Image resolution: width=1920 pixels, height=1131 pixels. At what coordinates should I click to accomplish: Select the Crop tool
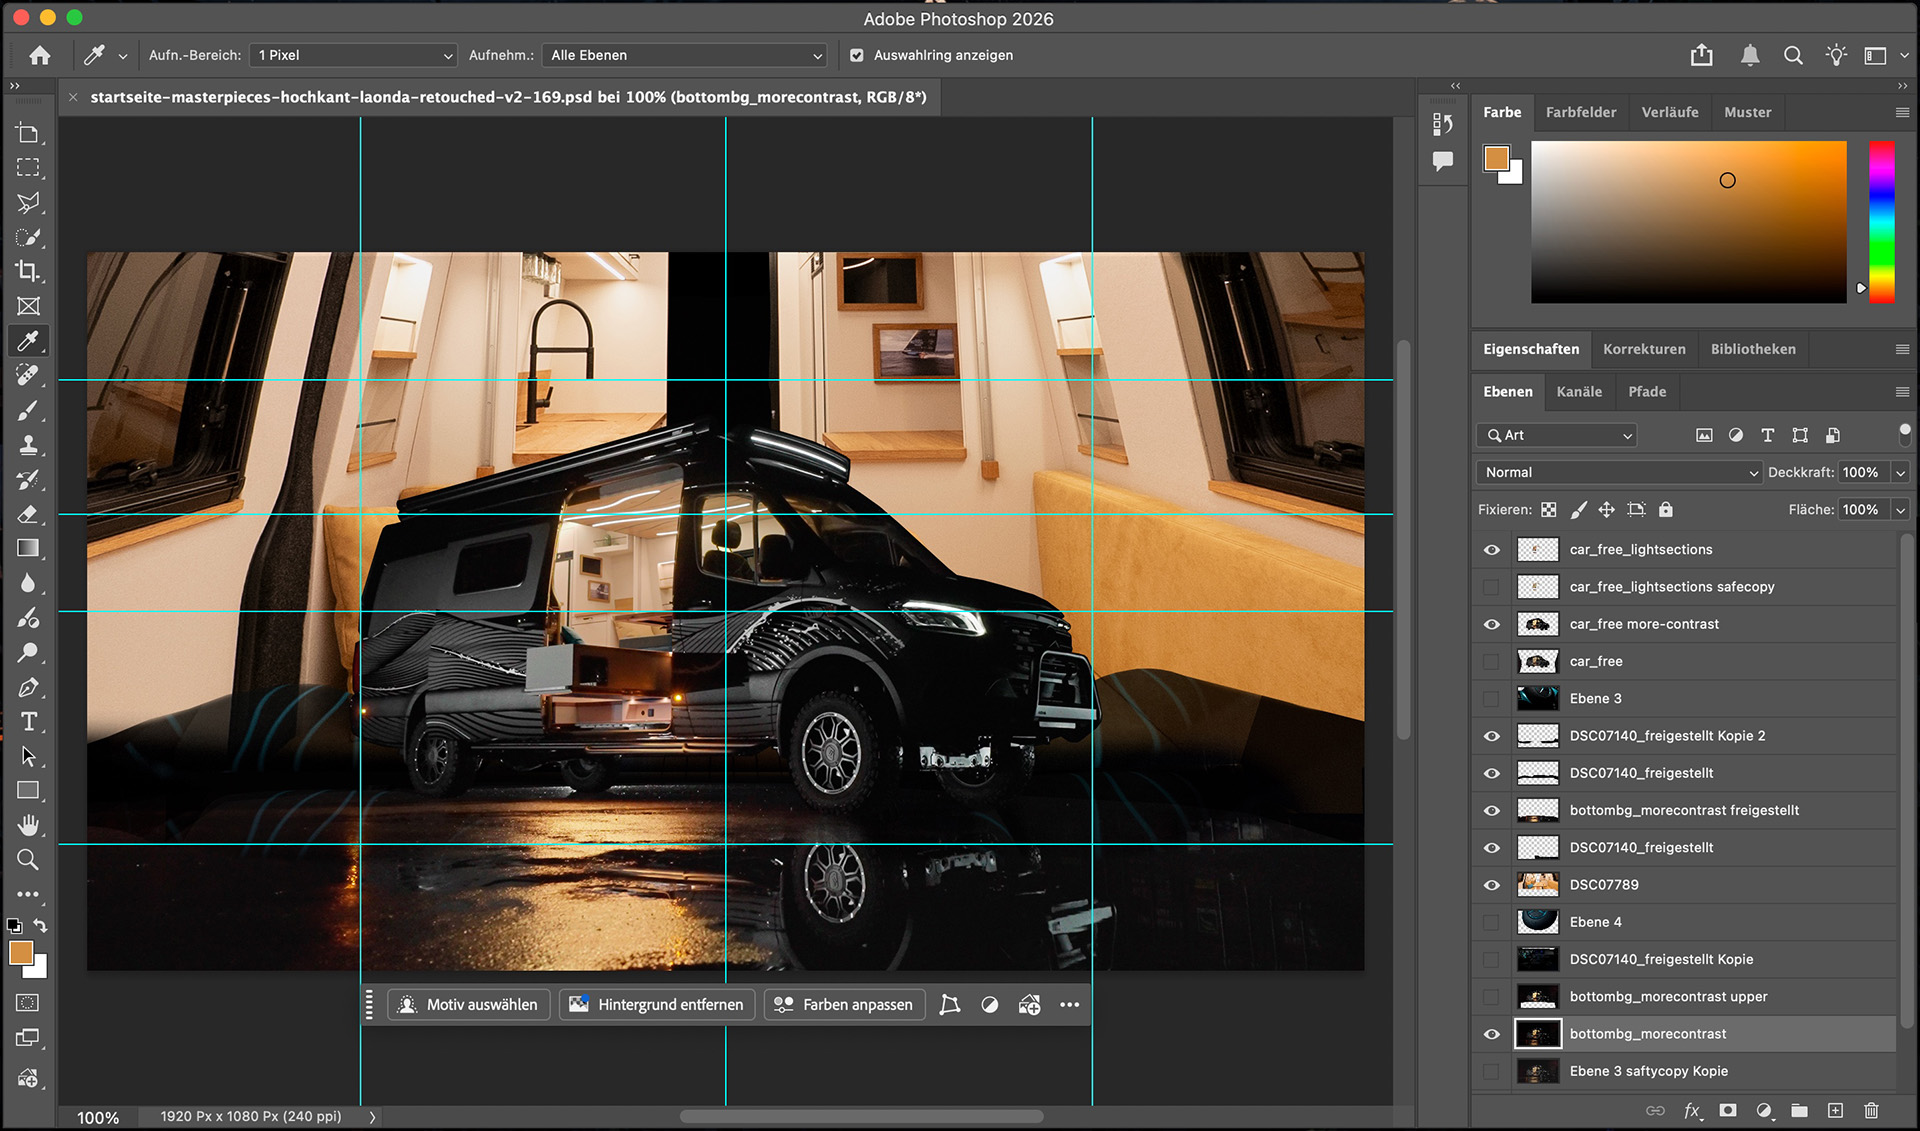tap(28, 271)
